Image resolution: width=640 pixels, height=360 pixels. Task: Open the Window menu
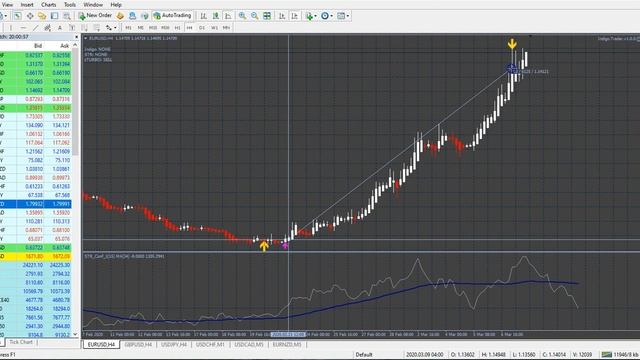[93, 4]
